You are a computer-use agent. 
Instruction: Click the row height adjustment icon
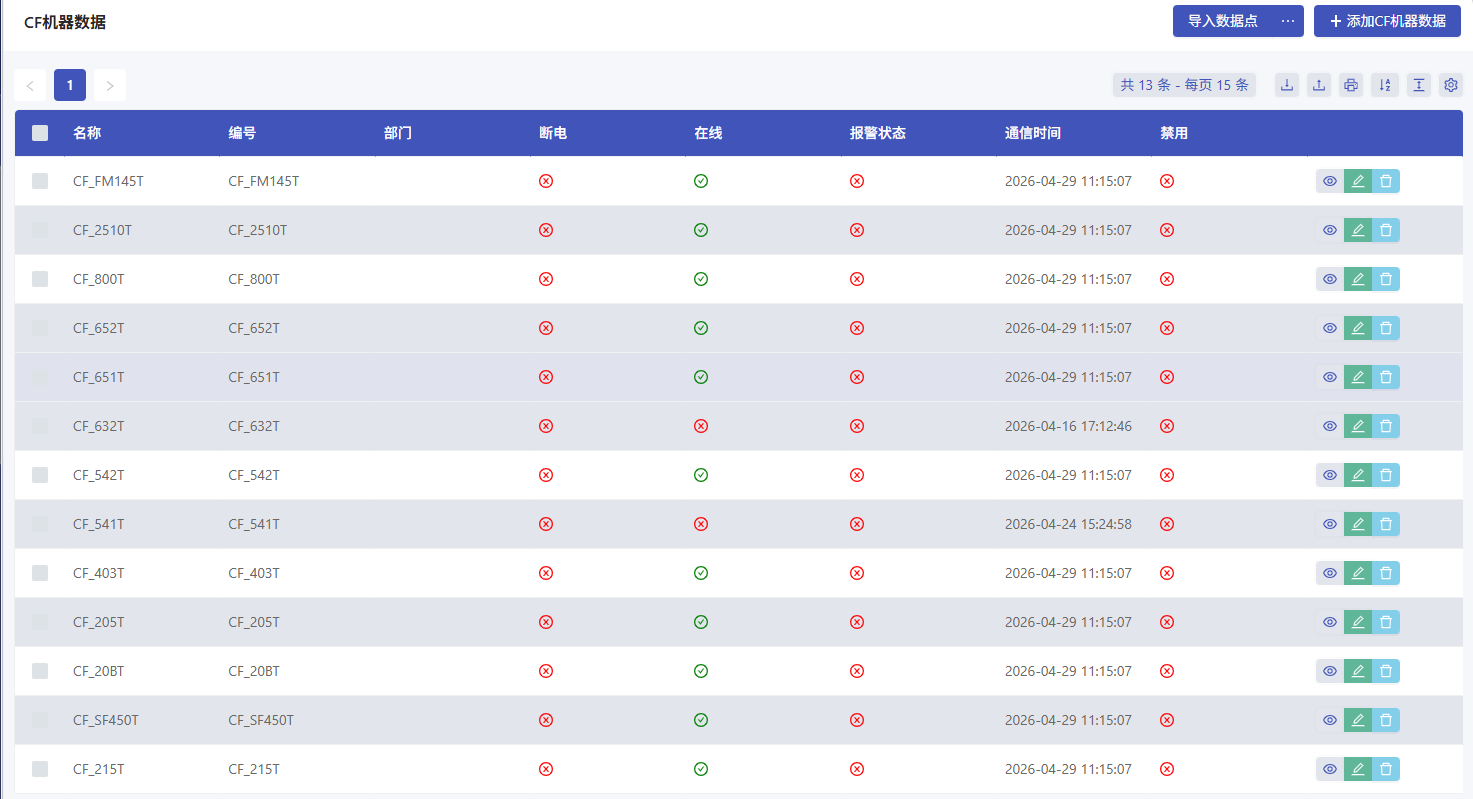[x=1418, y=85]
